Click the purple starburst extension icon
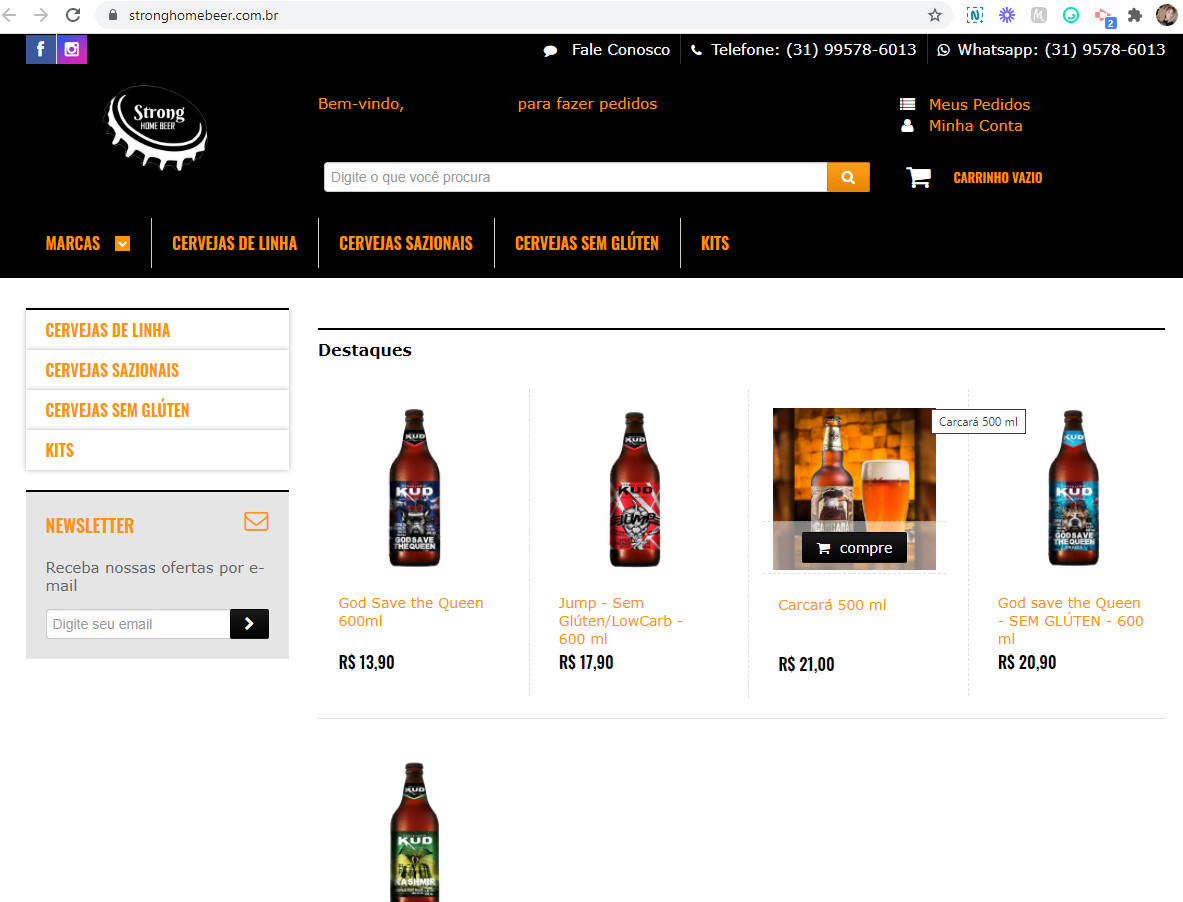 (1007, 15)
